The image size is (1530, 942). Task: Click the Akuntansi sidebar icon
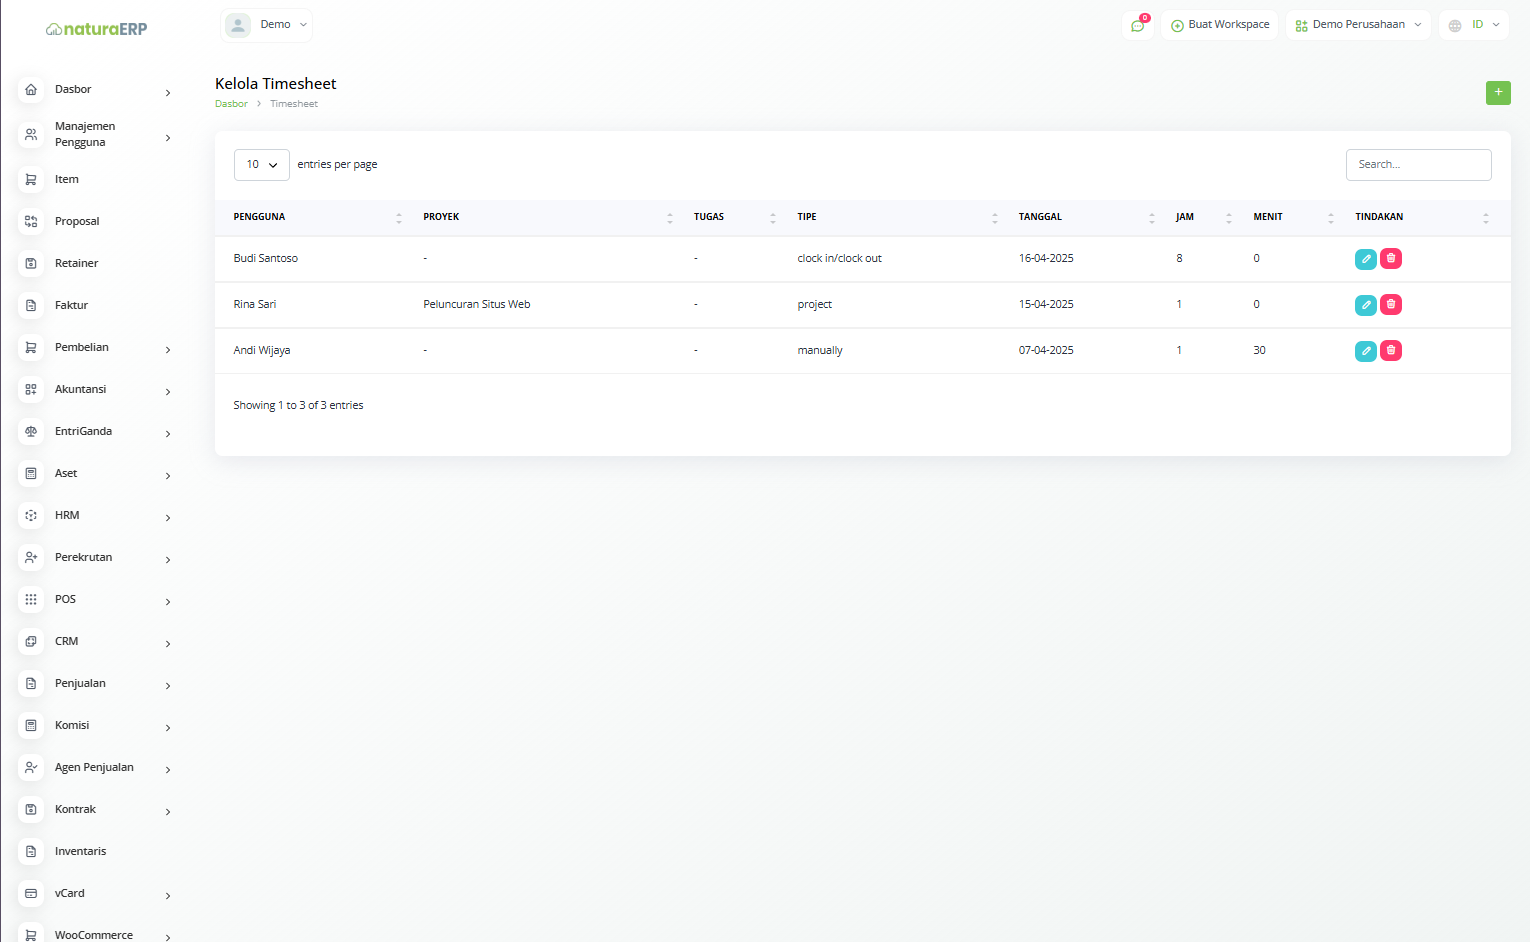[31, 389]
